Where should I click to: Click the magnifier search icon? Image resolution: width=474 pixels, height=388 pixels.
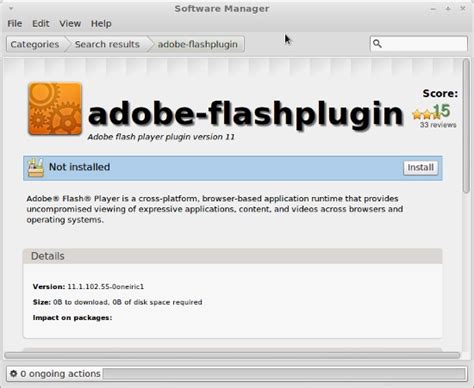377,44
